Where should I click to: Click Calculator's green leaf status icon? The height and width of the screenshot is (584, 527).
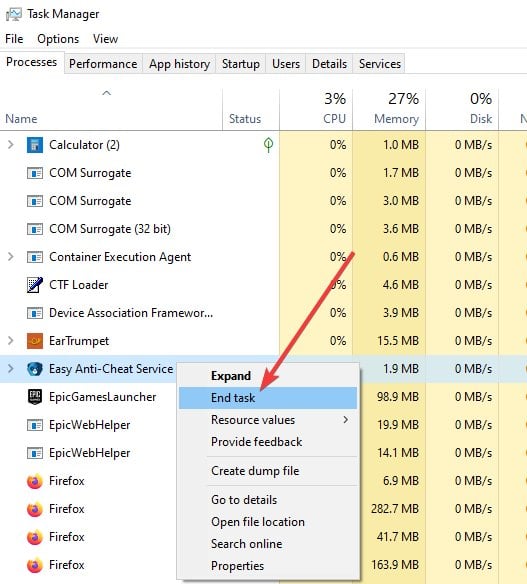[268, 145]
